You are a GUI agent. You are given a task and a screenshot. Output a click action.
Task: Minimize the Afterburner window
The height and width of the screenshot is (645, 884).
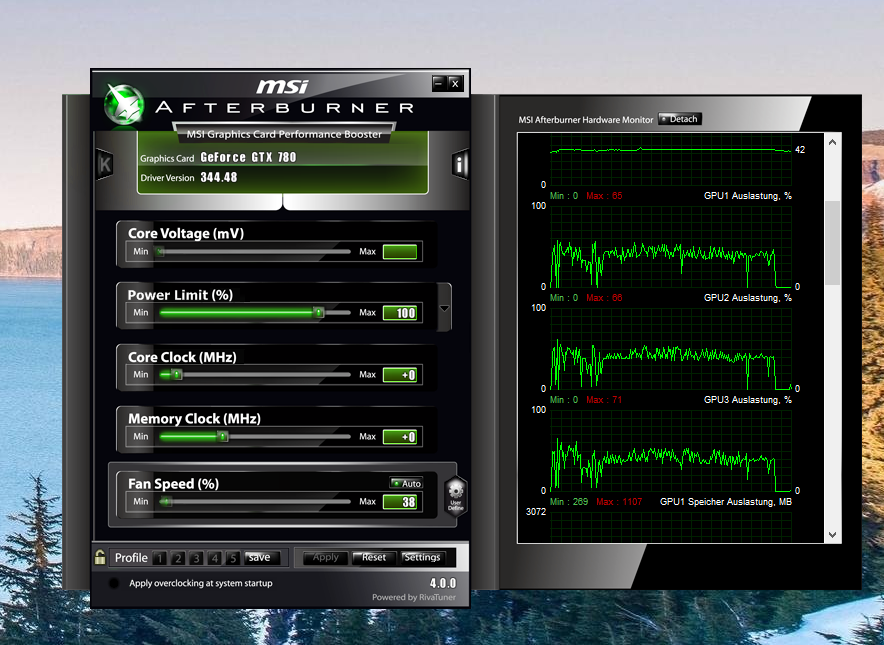tap(439, 83)
